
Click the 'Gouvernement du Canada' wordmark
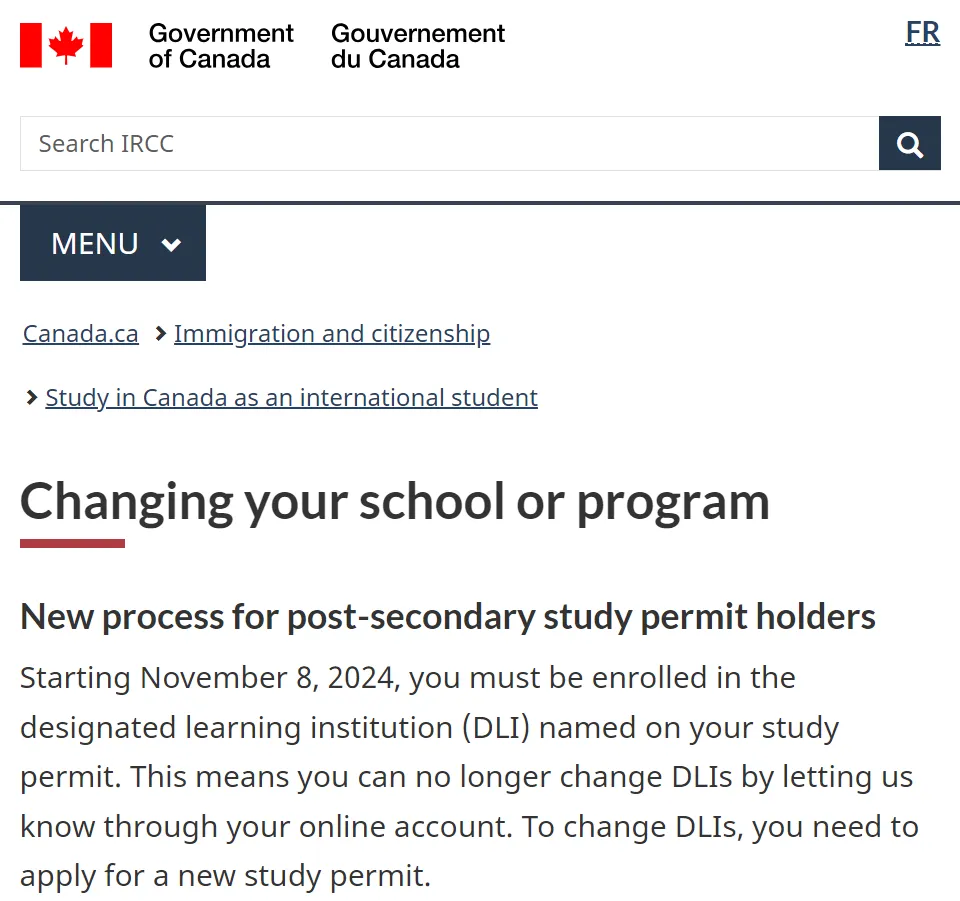pyautogui.click(x=418, y=46)
